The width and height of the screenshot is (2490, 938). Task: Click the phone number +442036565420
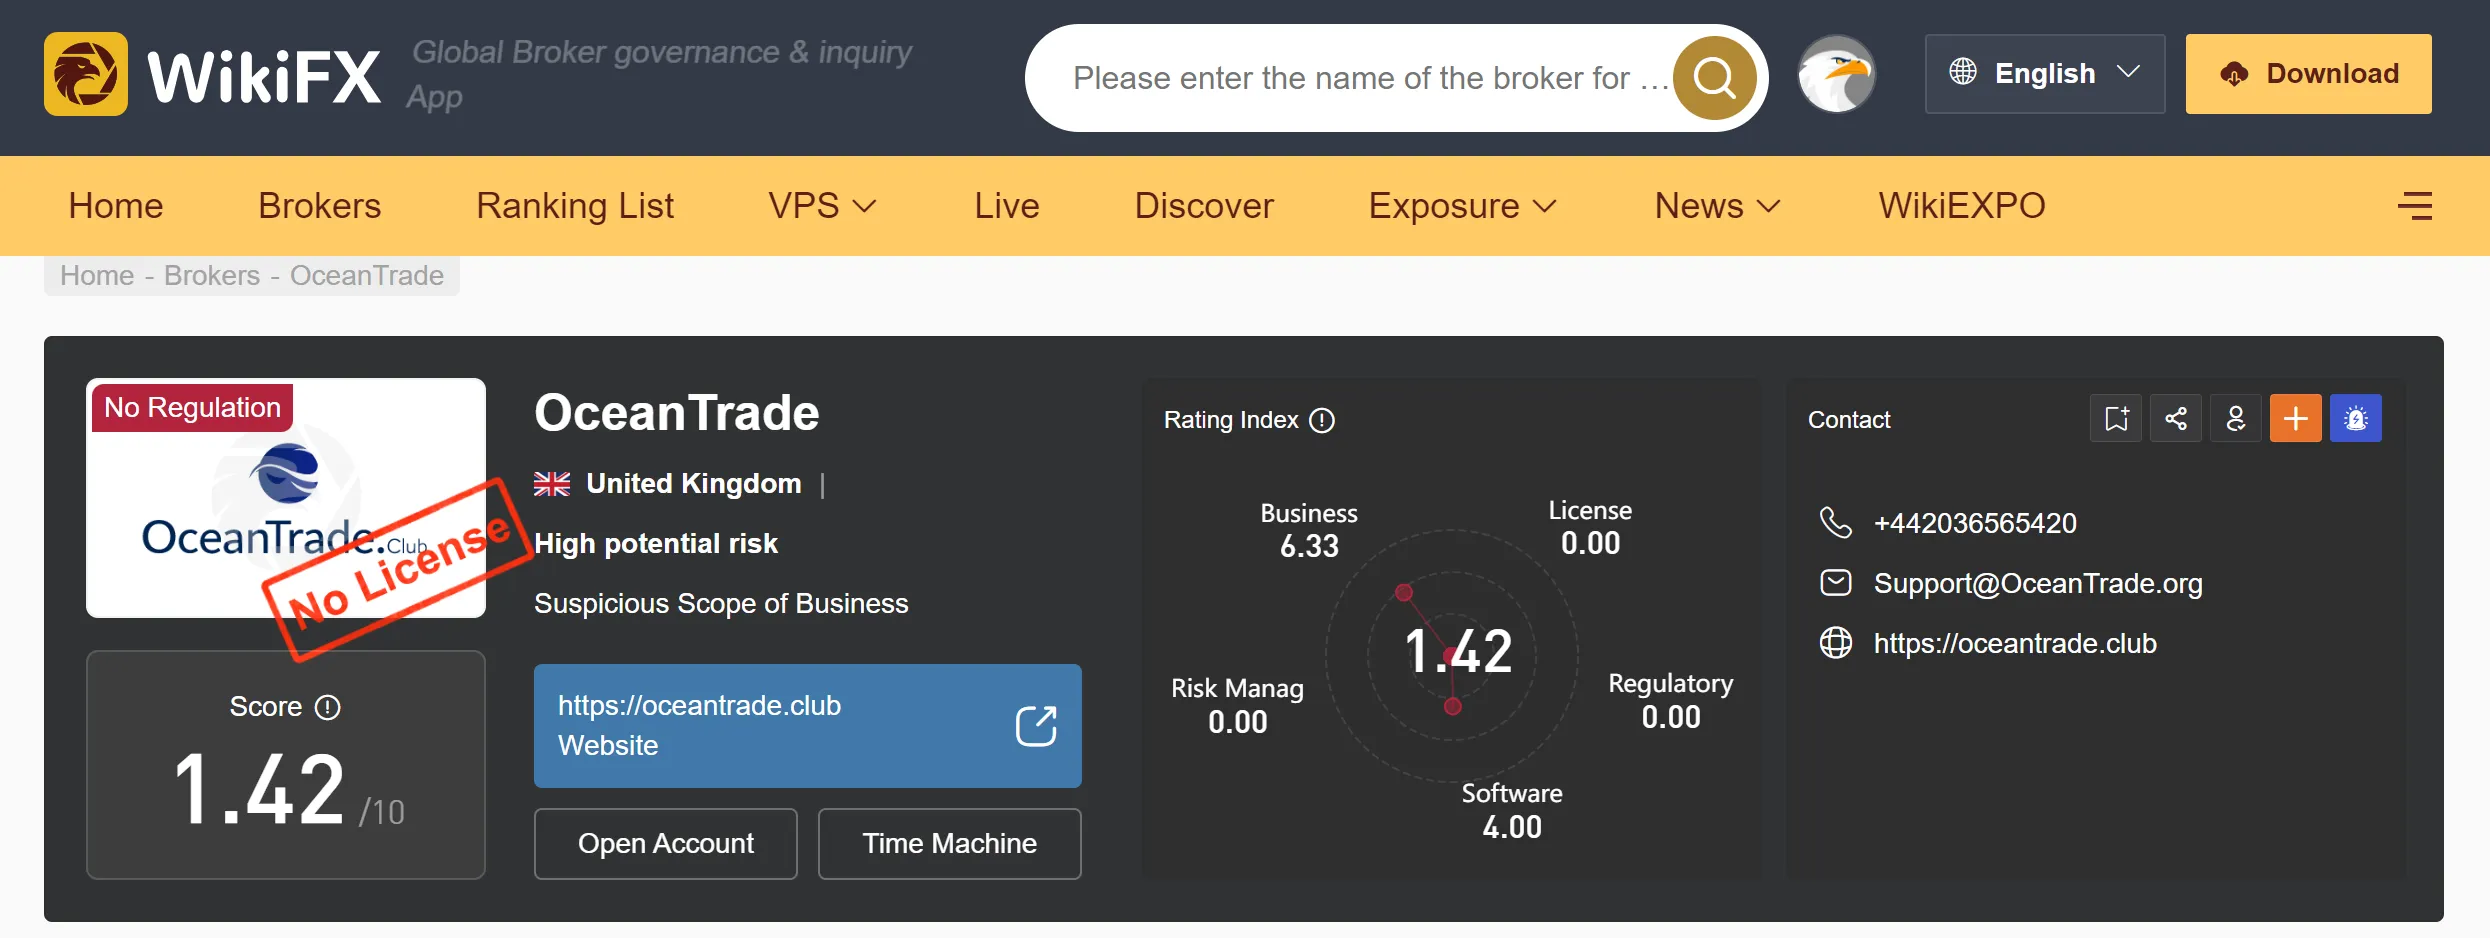(x=1975, y=523)
